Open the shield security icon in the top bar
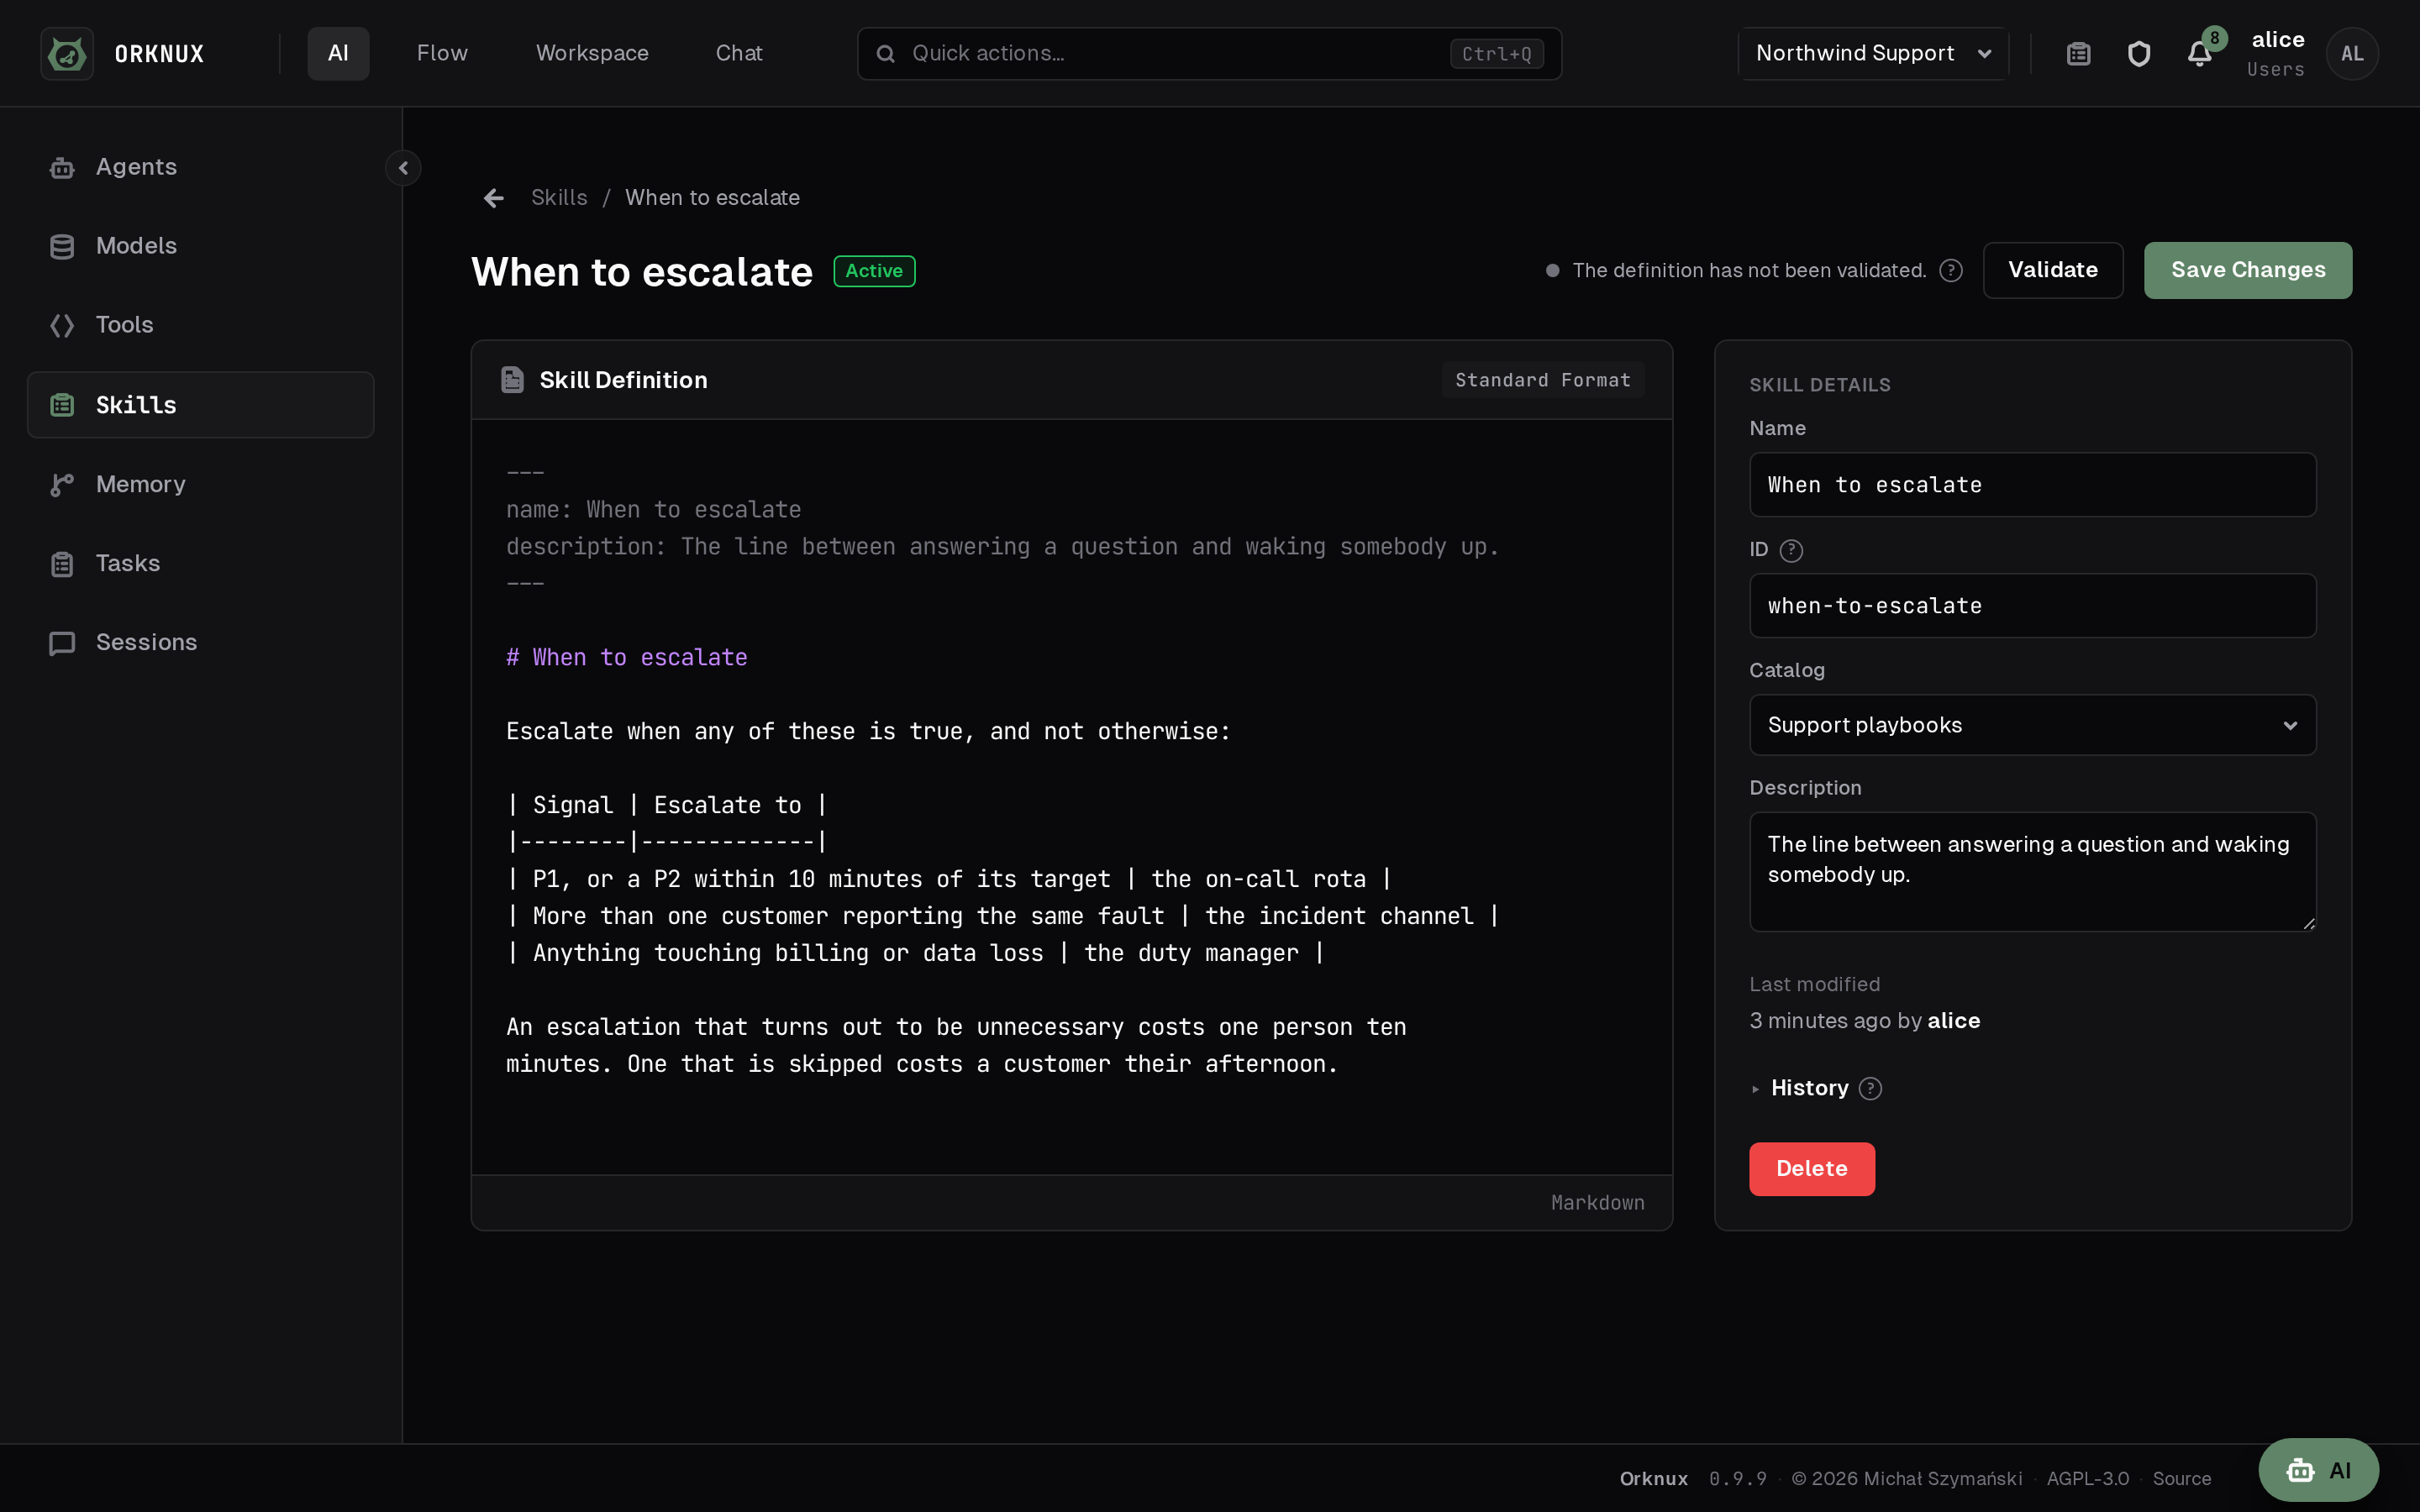2420x1512 pixels. [x=2139, y=53]
